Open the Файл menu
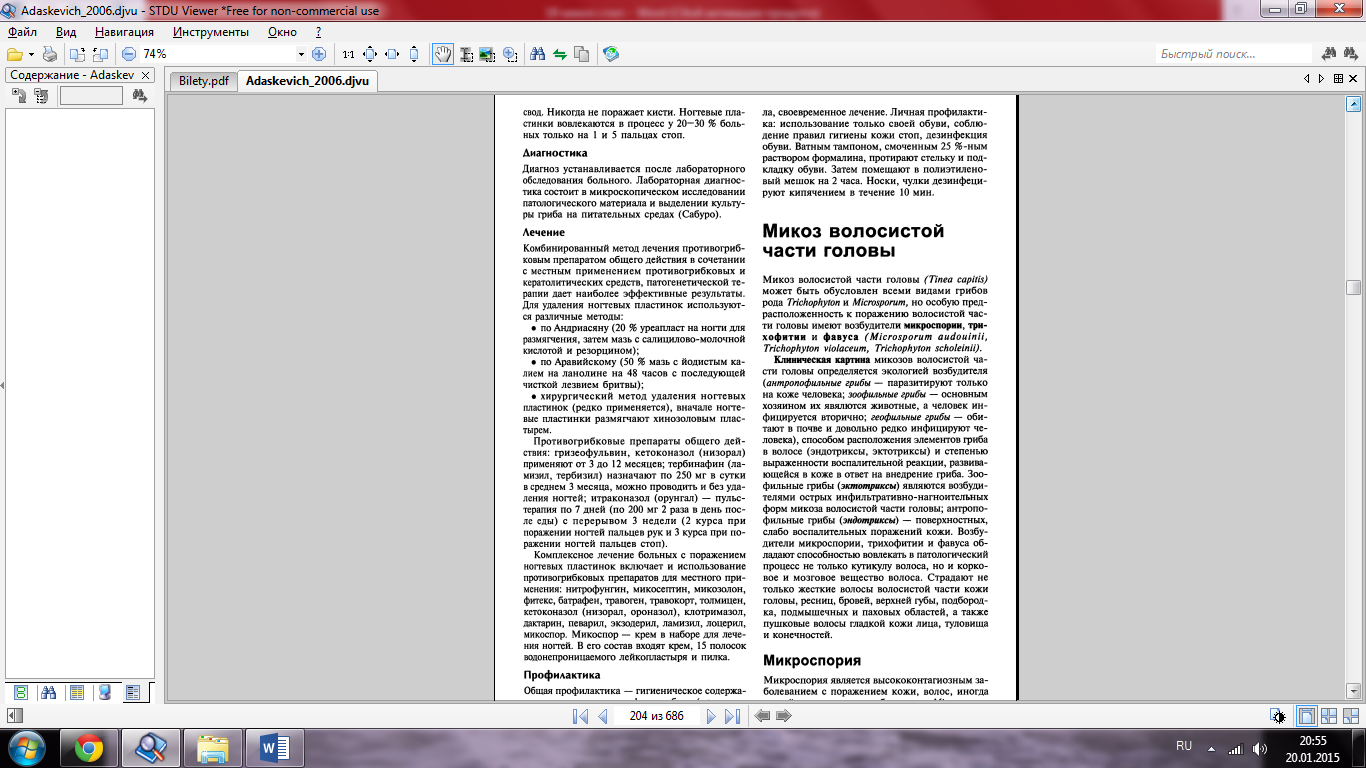This screenshot has height=768, width=1366. tap(23, 32)
